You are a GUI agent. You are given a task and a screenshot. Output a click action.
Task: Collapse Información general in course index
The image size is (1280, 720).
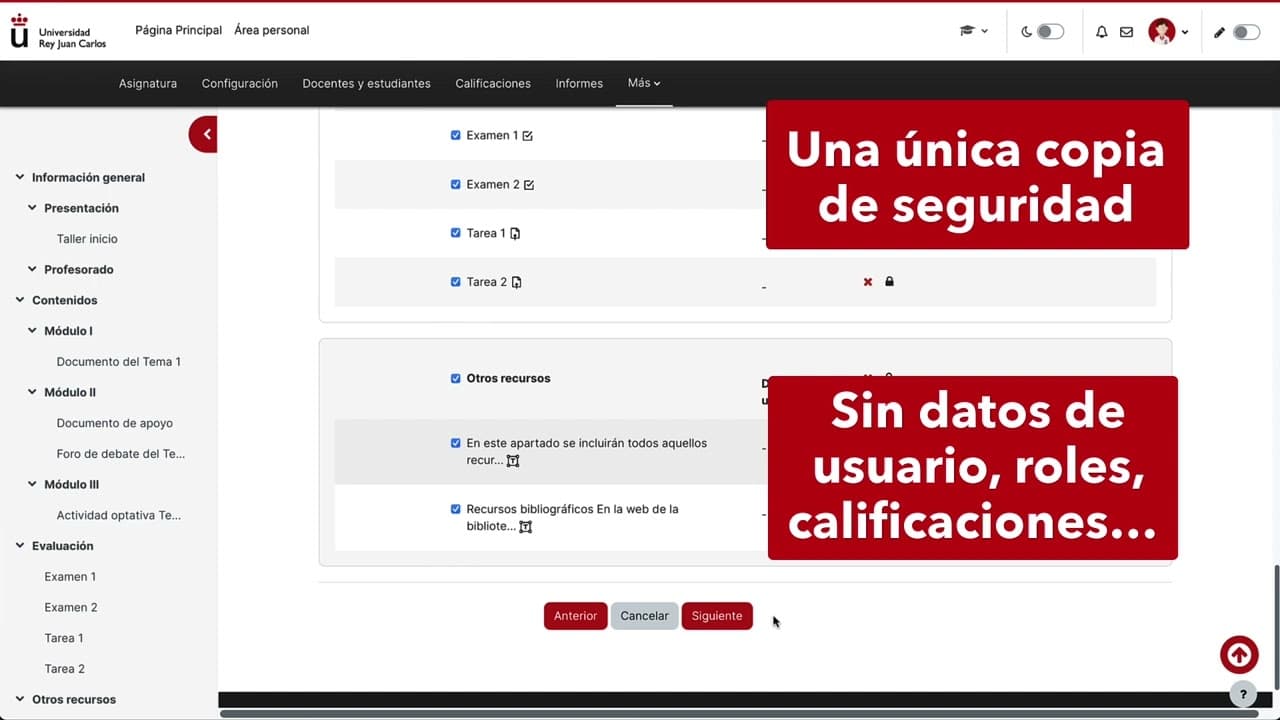(x=20, y=177)
